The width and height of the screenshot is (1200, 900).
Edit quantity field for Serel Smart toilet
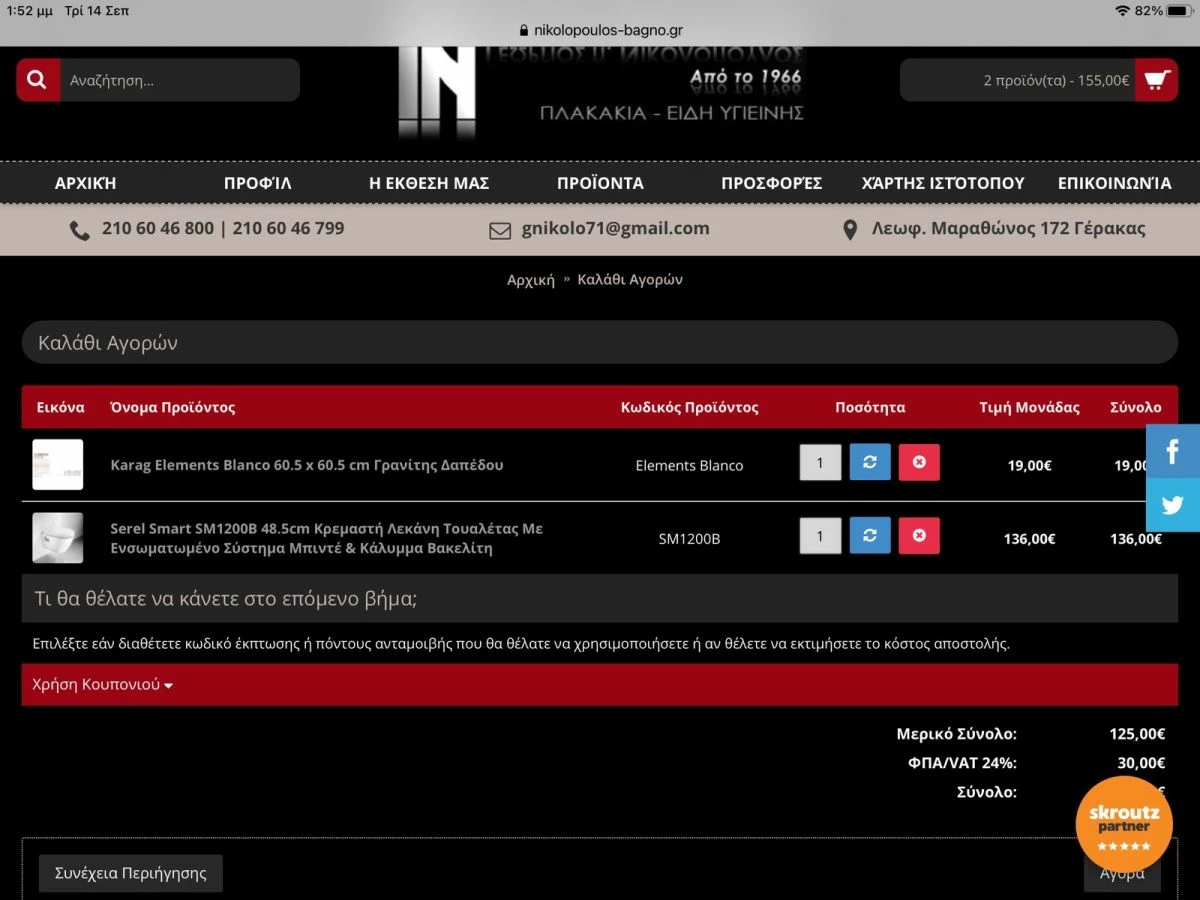820,536
